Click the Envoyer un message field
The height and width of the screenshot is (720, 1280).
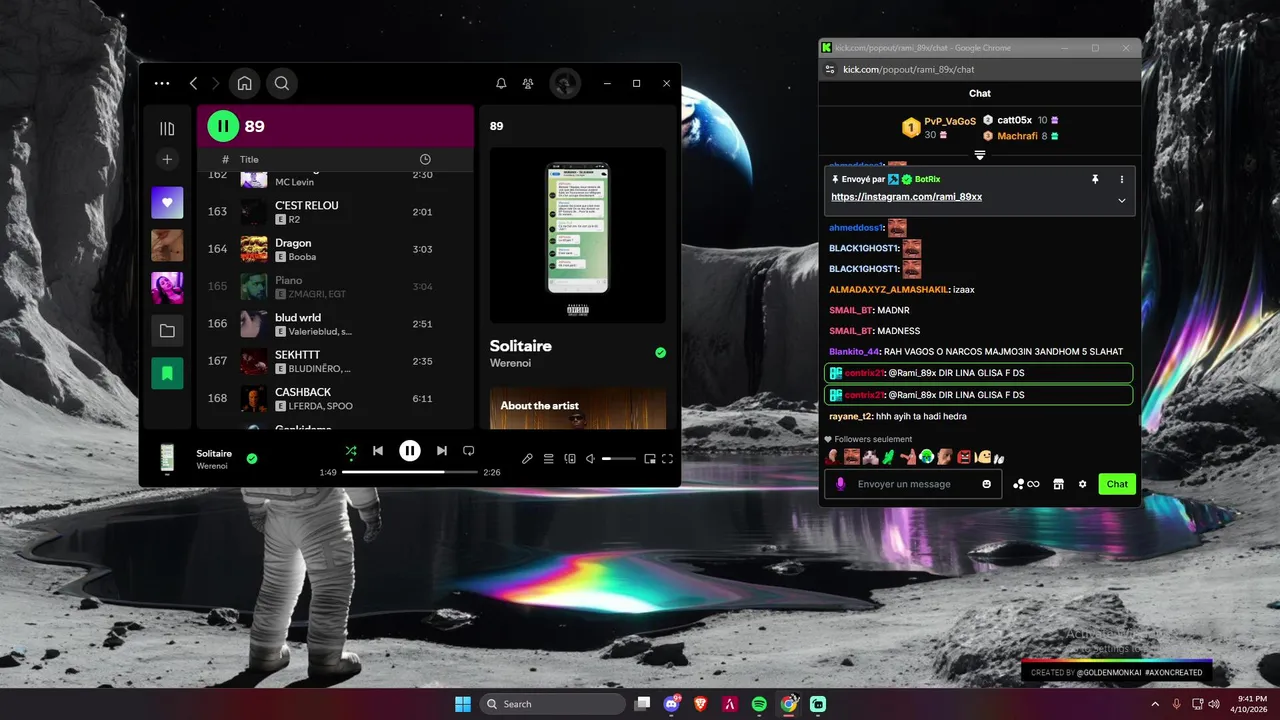coord(913,484)
